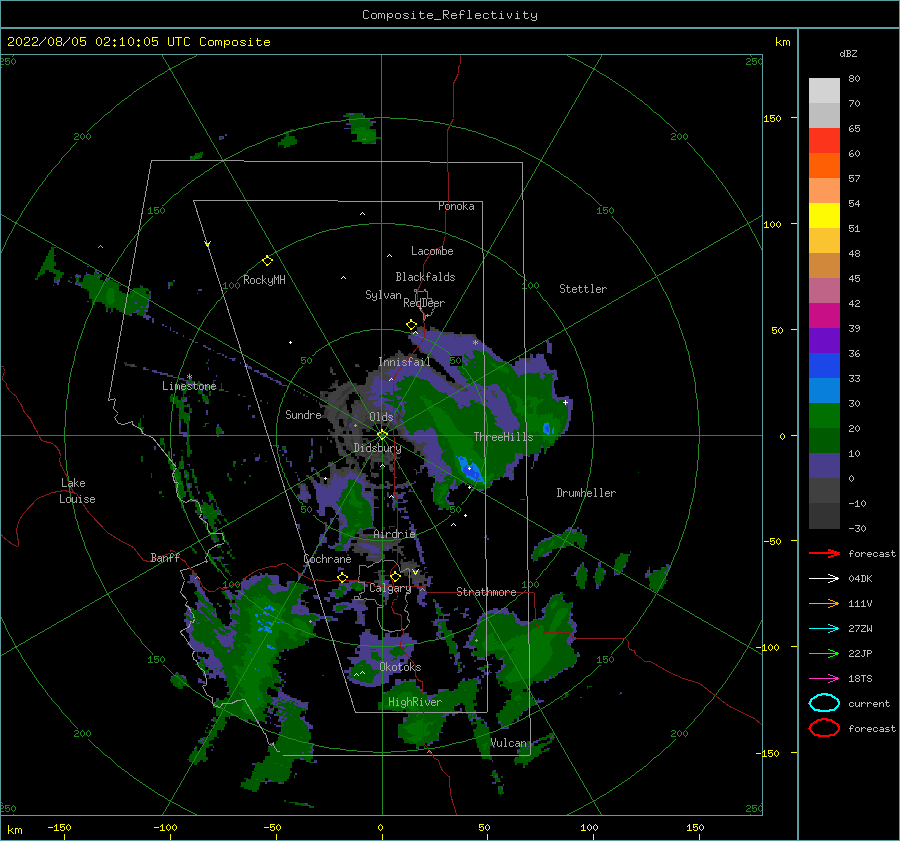
Task: Select the bright yellow swatch in dBZ scale
Action: (x=824, y=215)
